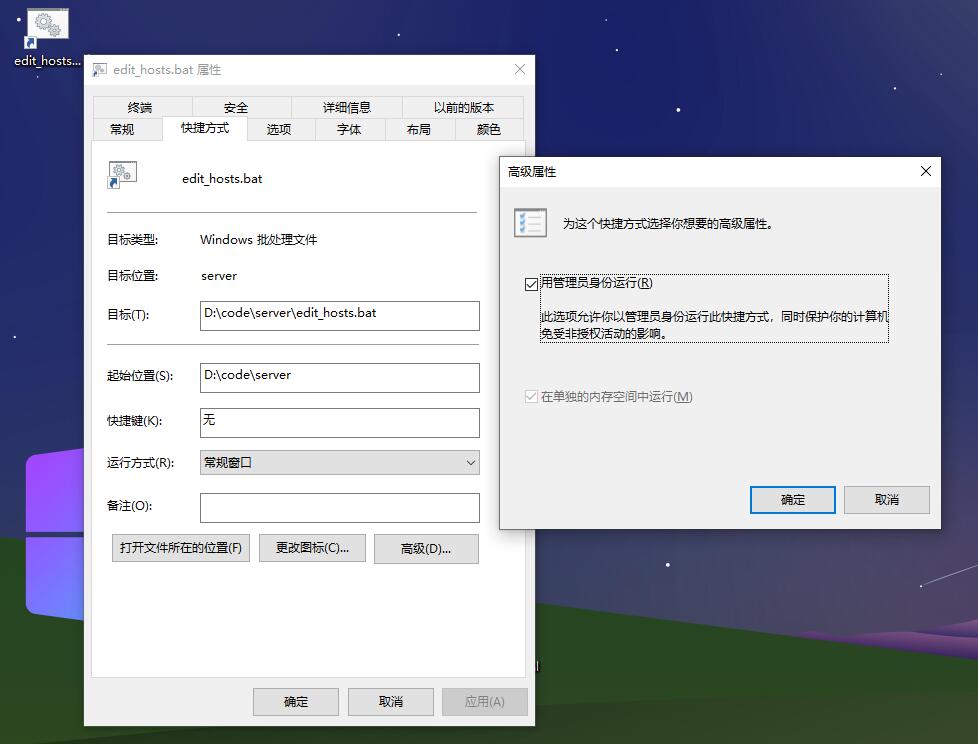This screenshot has height=744, width=978.
Task: Open the 布局 tab
Action: point(419,129)
